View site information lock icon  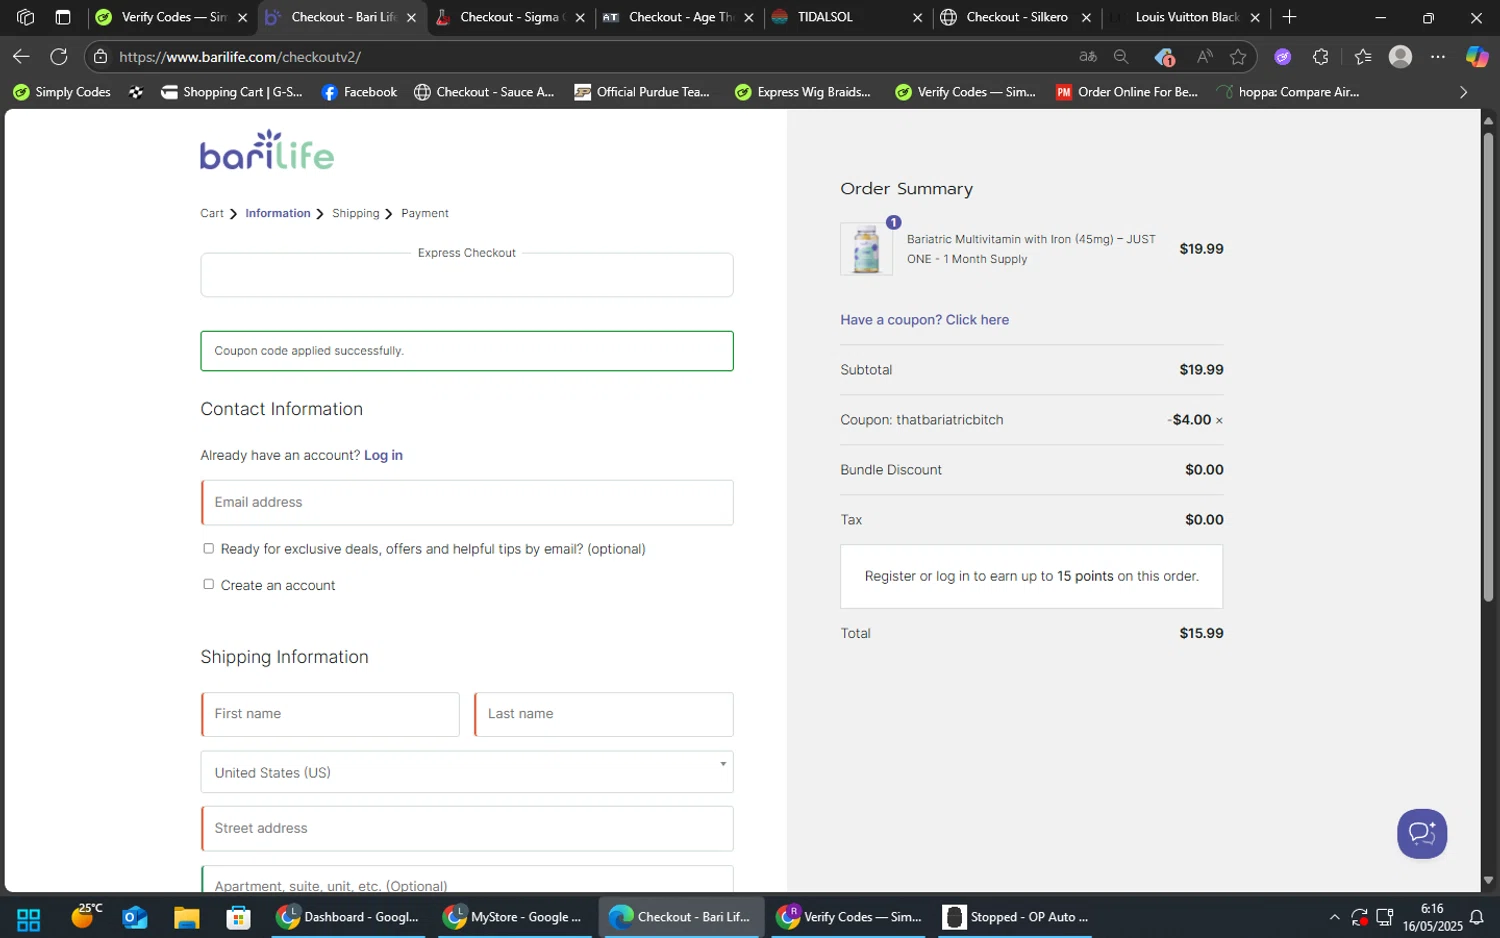click(100, 57)
